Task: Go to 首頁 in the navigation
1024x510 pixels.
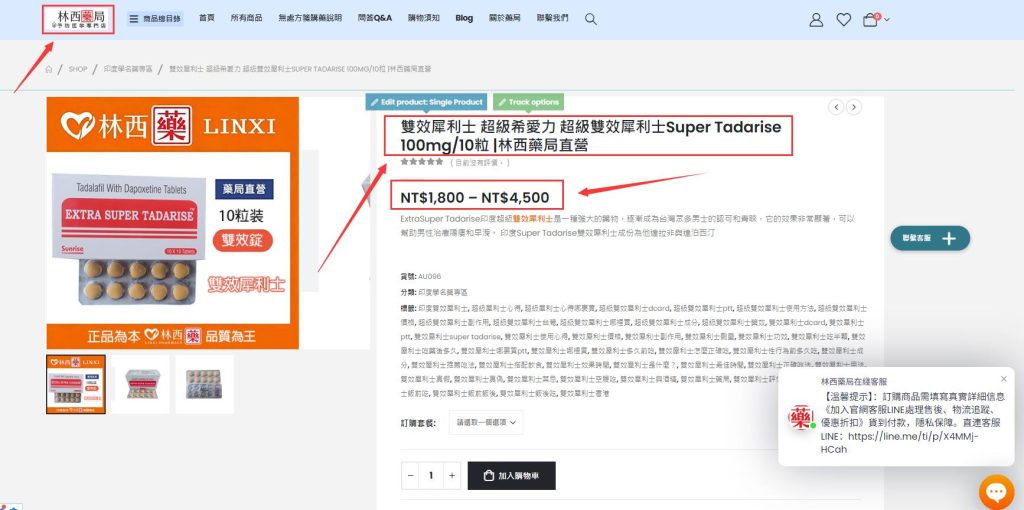Action: (x=206, y=18)
